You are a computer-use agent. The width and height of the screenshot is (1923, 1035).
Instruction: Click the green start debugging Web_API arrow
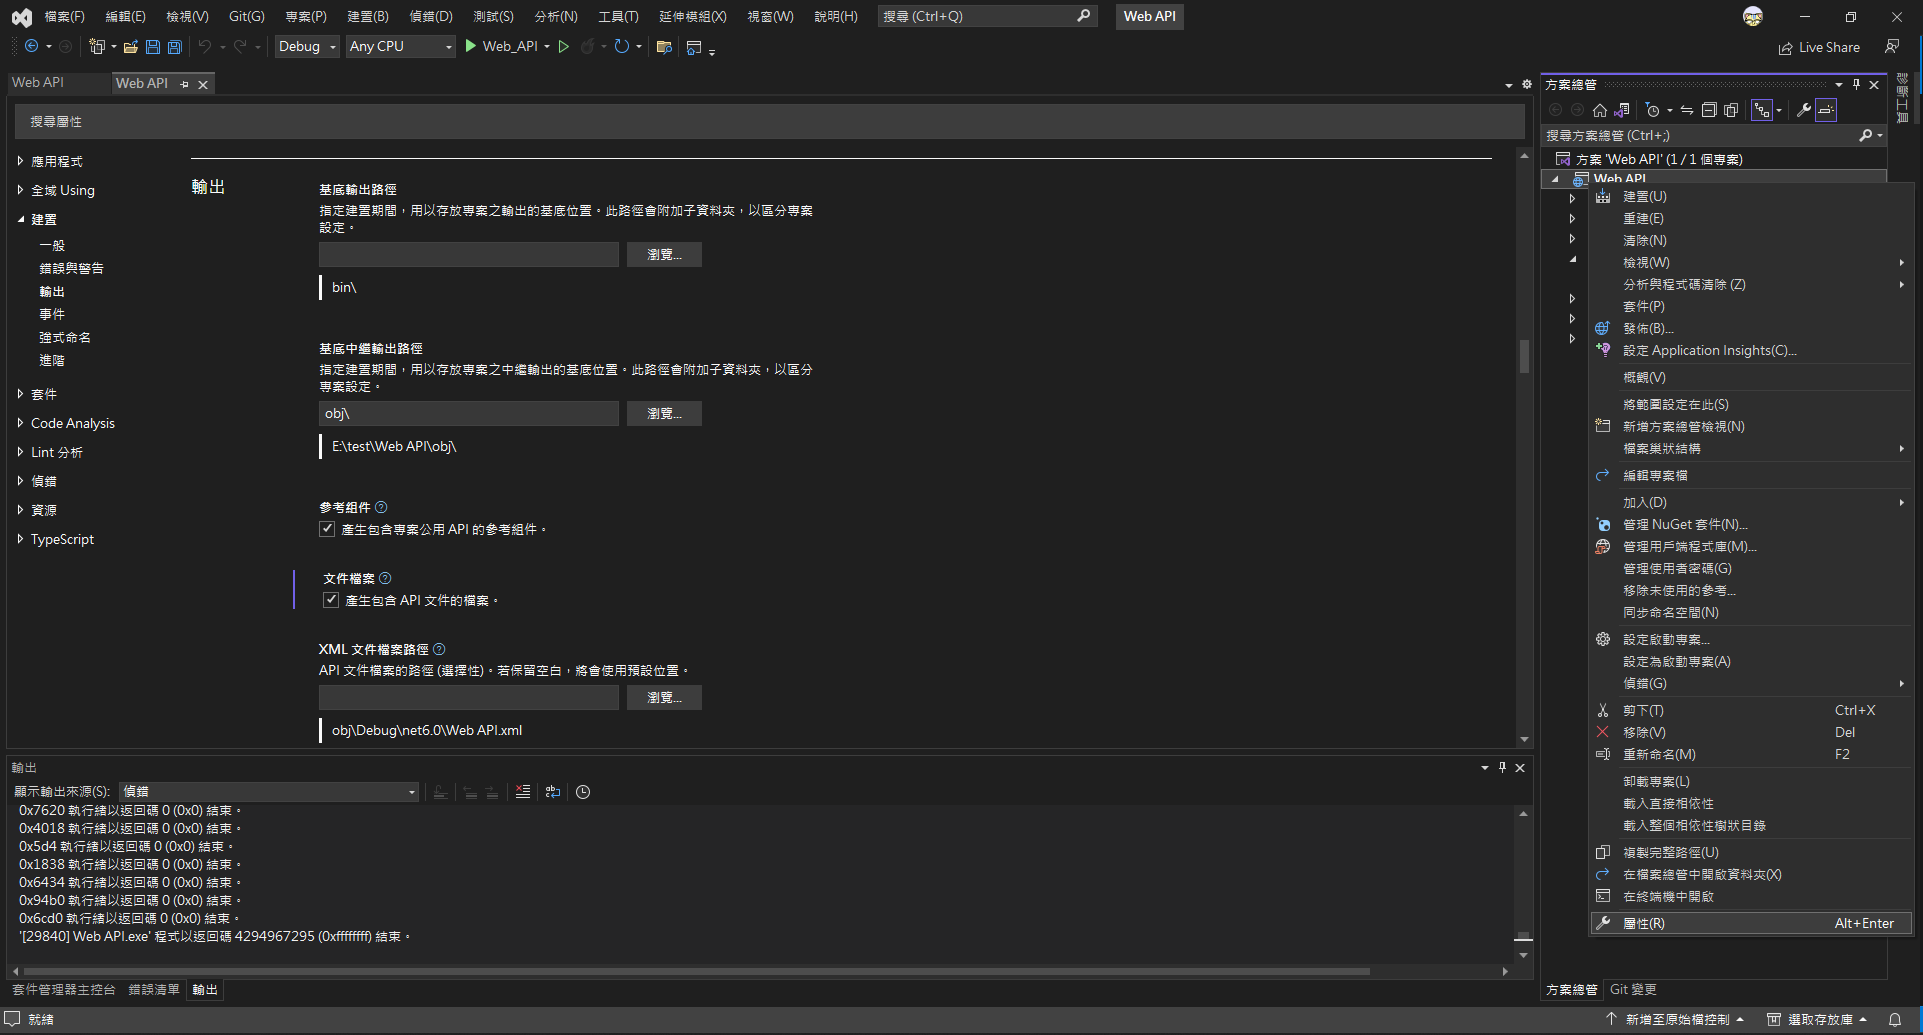pyautogui.click(x=470, y=46)
